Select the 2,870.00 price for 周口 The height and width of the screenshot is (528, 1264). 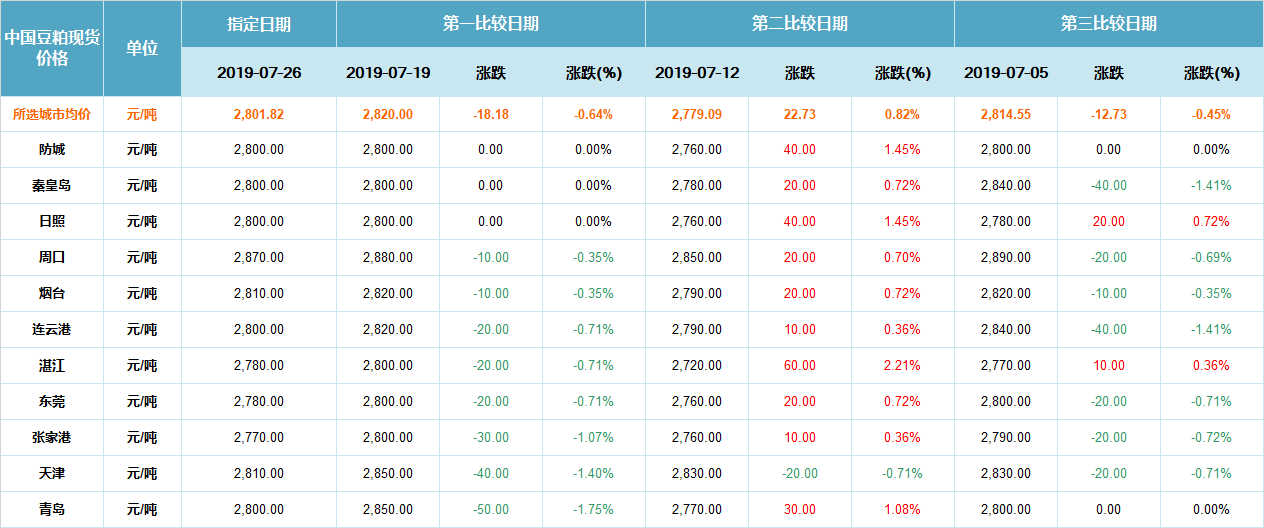click(x=258, y=257)
